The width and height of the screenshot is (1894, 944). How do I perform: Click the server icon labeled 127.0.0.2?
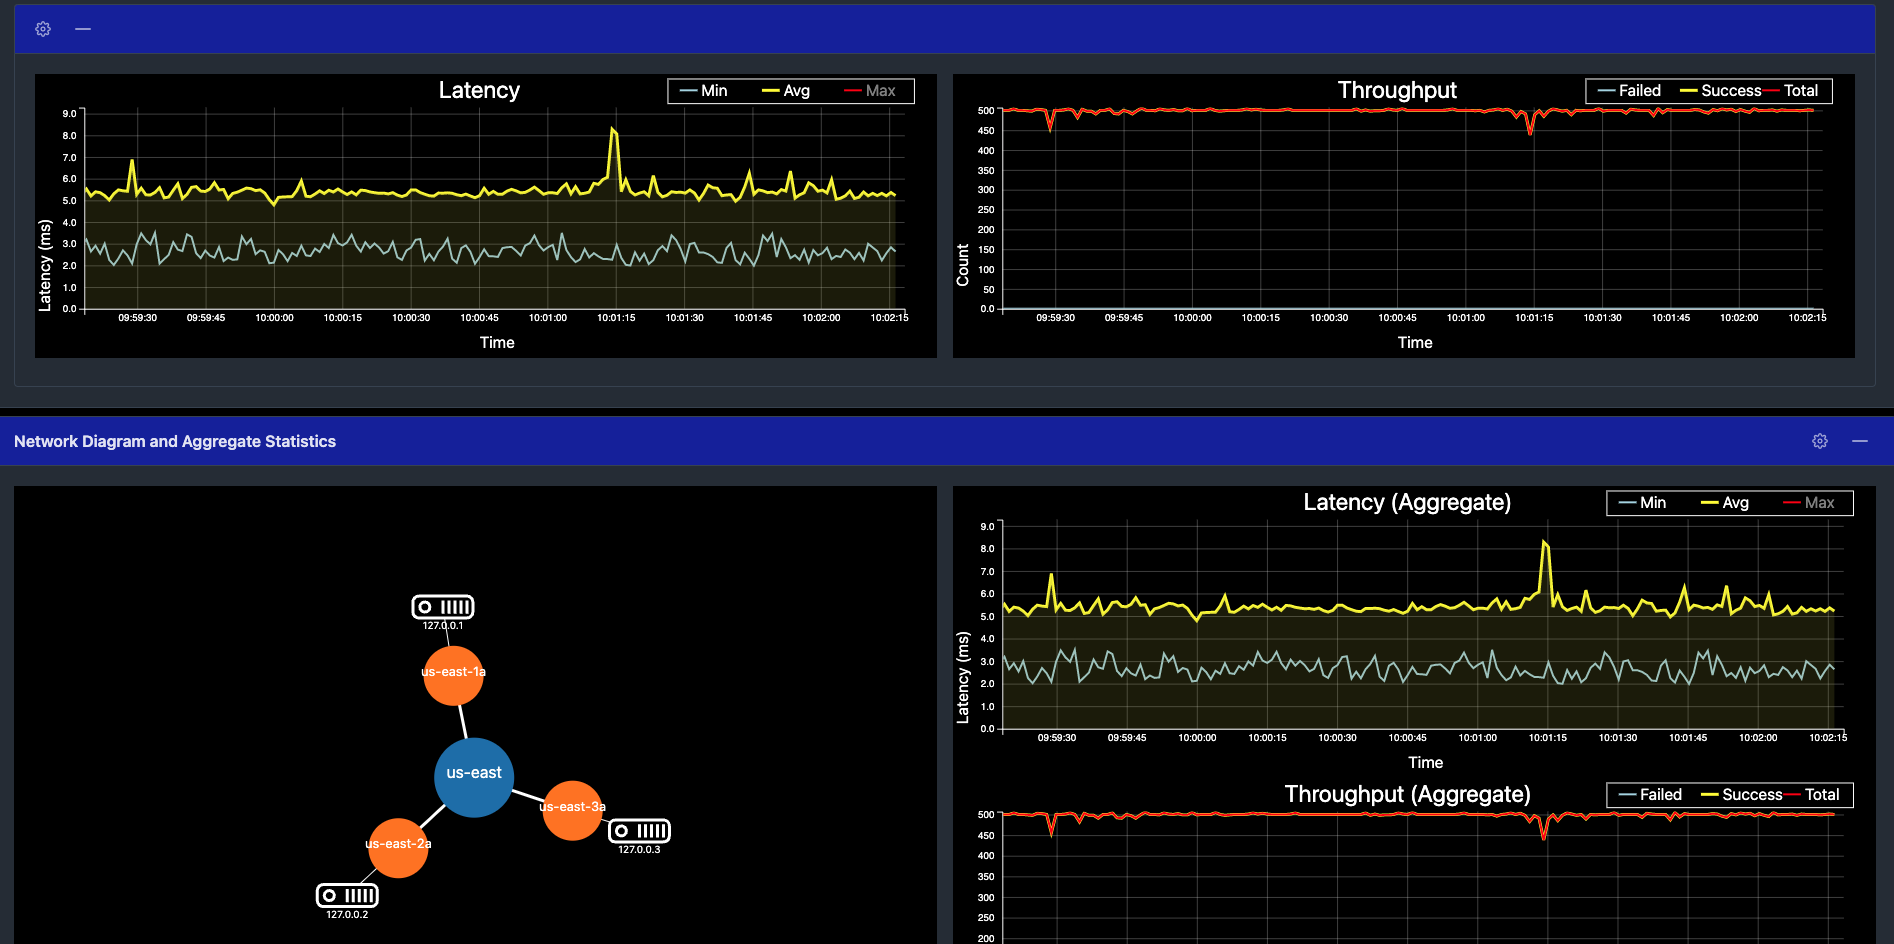[x=347, y=894]
